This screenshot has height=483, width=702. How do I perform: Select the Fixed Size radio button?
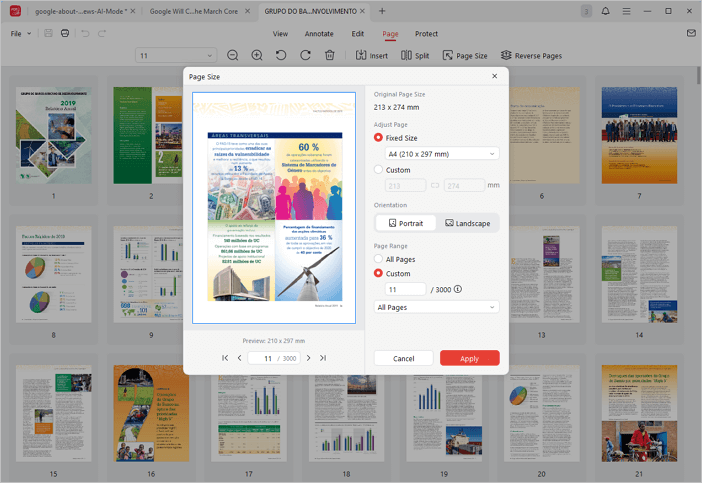pos(378,138)
